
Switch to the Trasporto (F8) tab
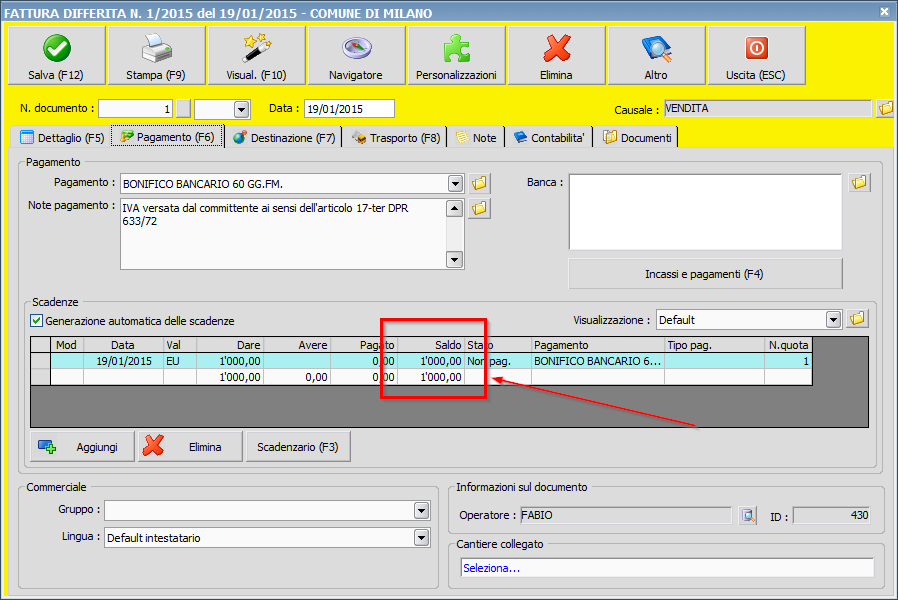click(390, 138)
